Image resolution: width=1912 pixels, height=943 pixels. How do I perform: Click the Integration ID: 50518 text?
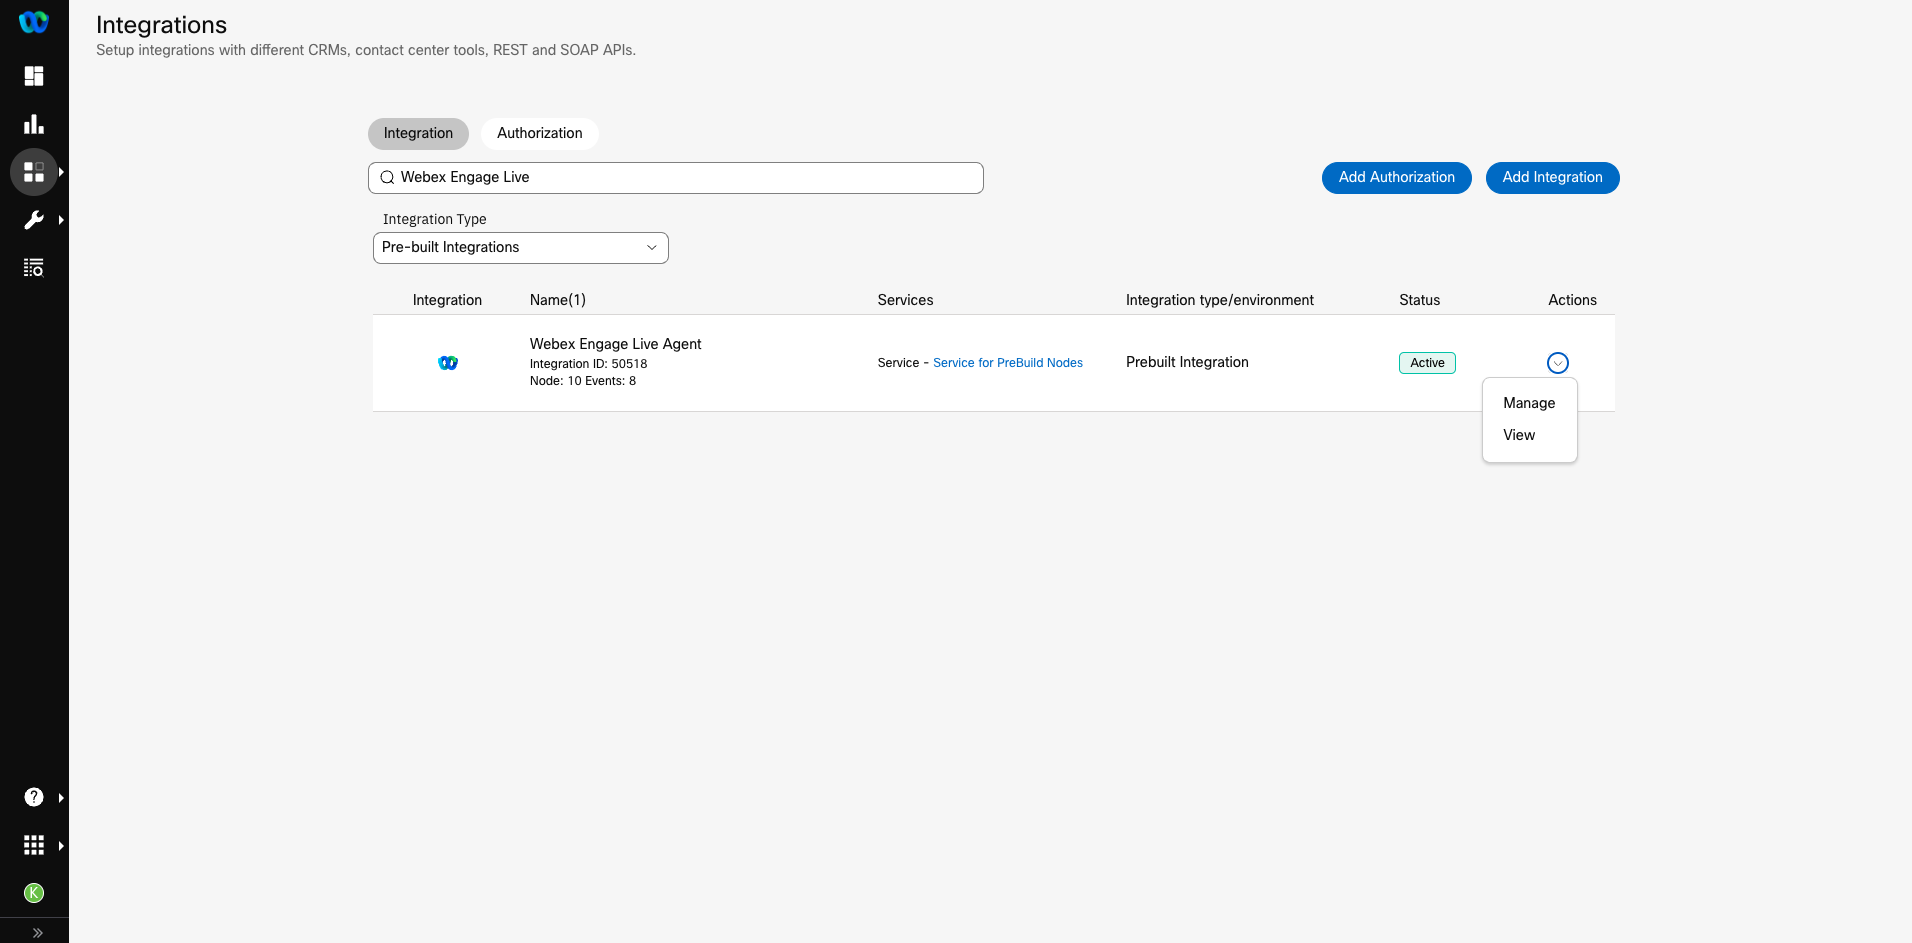coord(588,364)
